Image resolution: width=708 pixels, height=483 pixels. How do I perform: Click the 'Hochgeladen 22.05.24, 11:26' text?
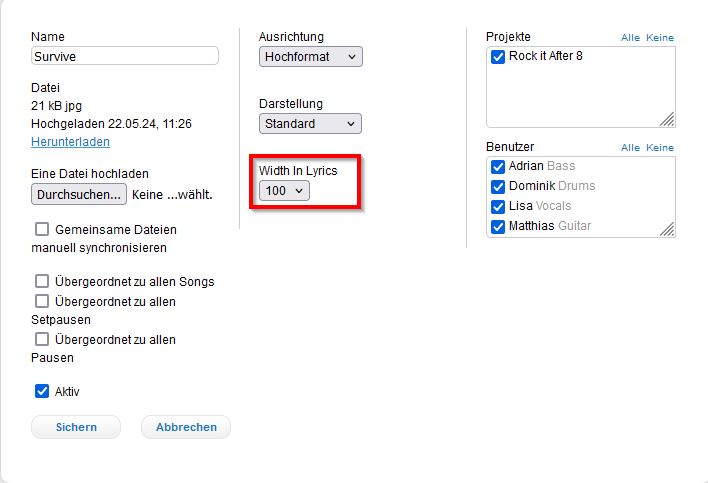(x=112, y=124)
